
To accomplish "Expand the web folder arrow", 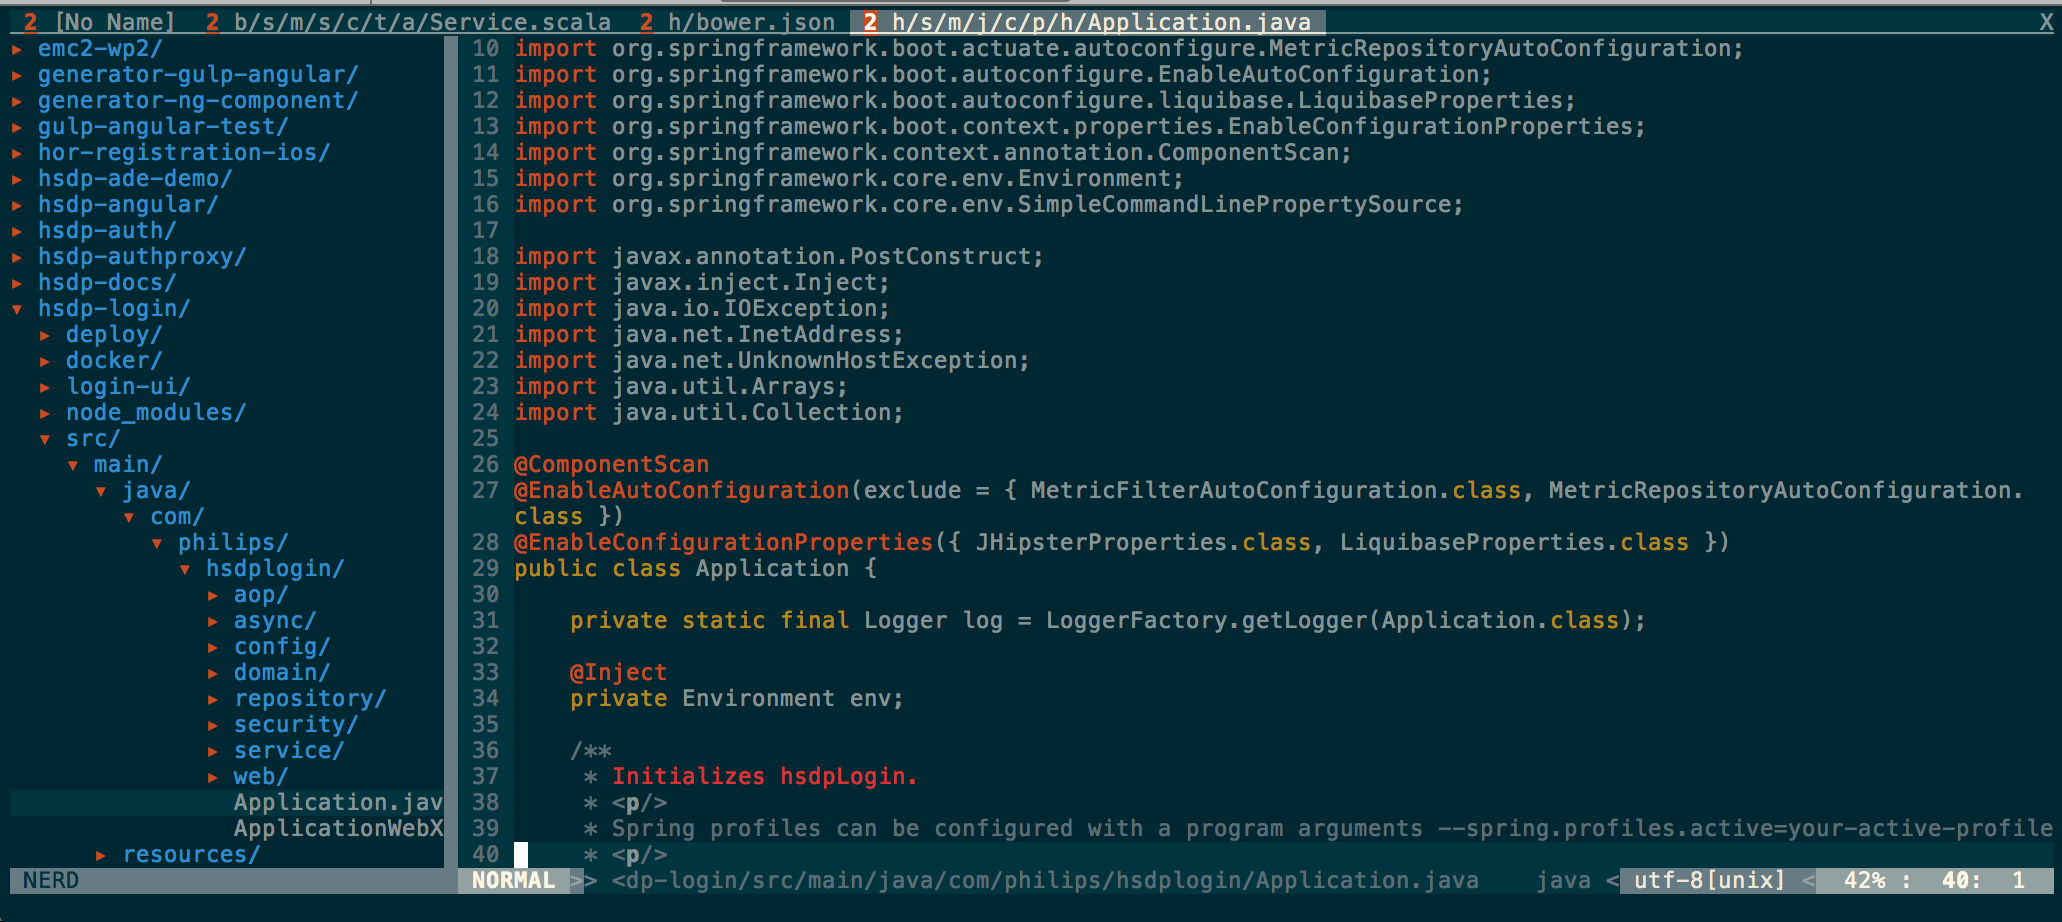I will pos(214,777).
